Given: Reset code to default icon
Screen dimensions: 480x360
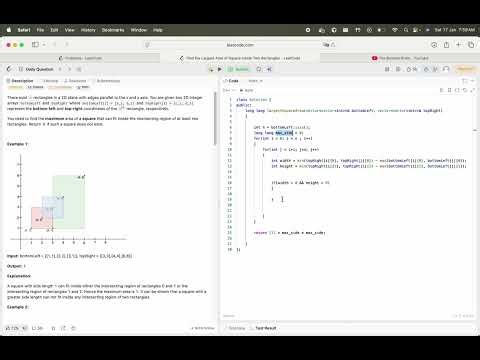Looking at the screenshot, I should click(x=465, y=90).
